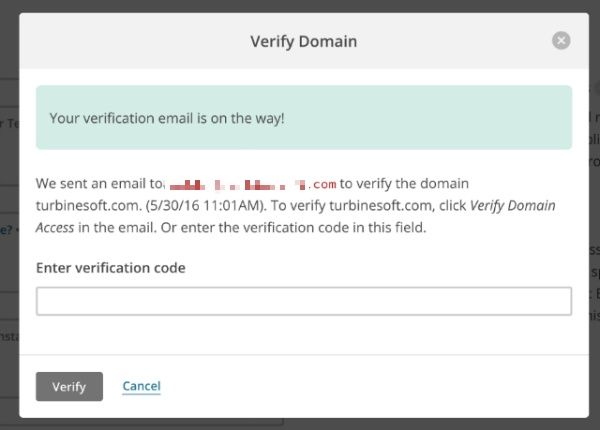The width and height of the screenshot is (600, 430).
Task: Click turbinesoft.com after 'To verify'
Action: pos(382,205)
